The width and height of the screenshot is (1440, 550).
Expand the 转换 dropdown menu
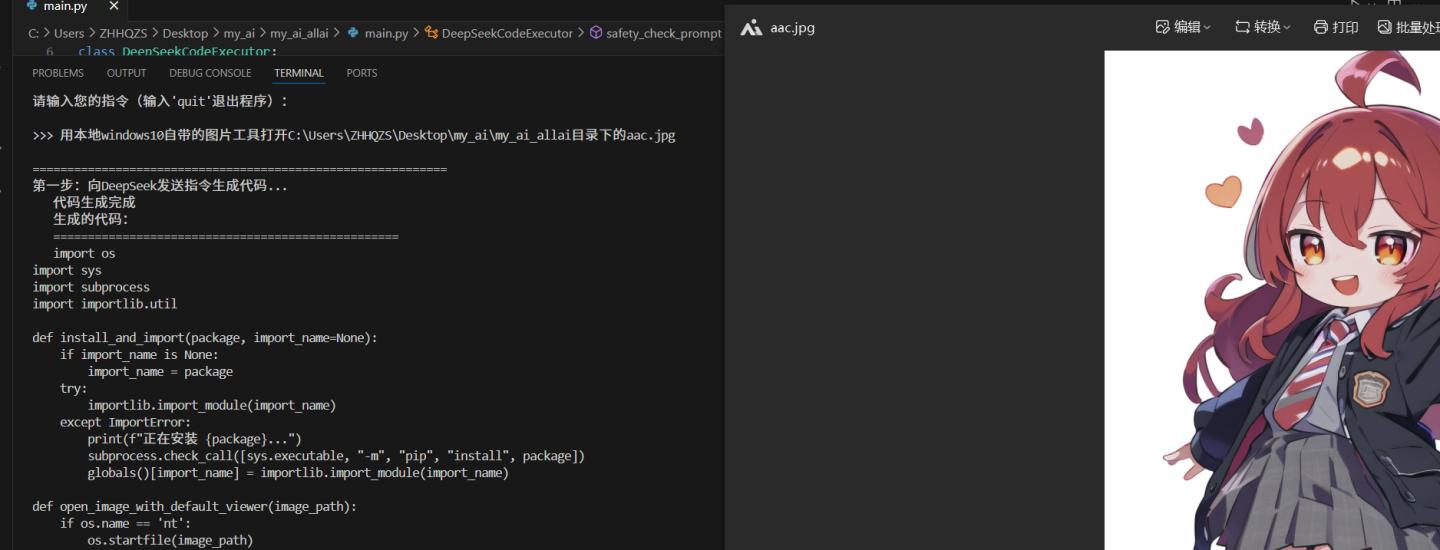coord(1262,27)
